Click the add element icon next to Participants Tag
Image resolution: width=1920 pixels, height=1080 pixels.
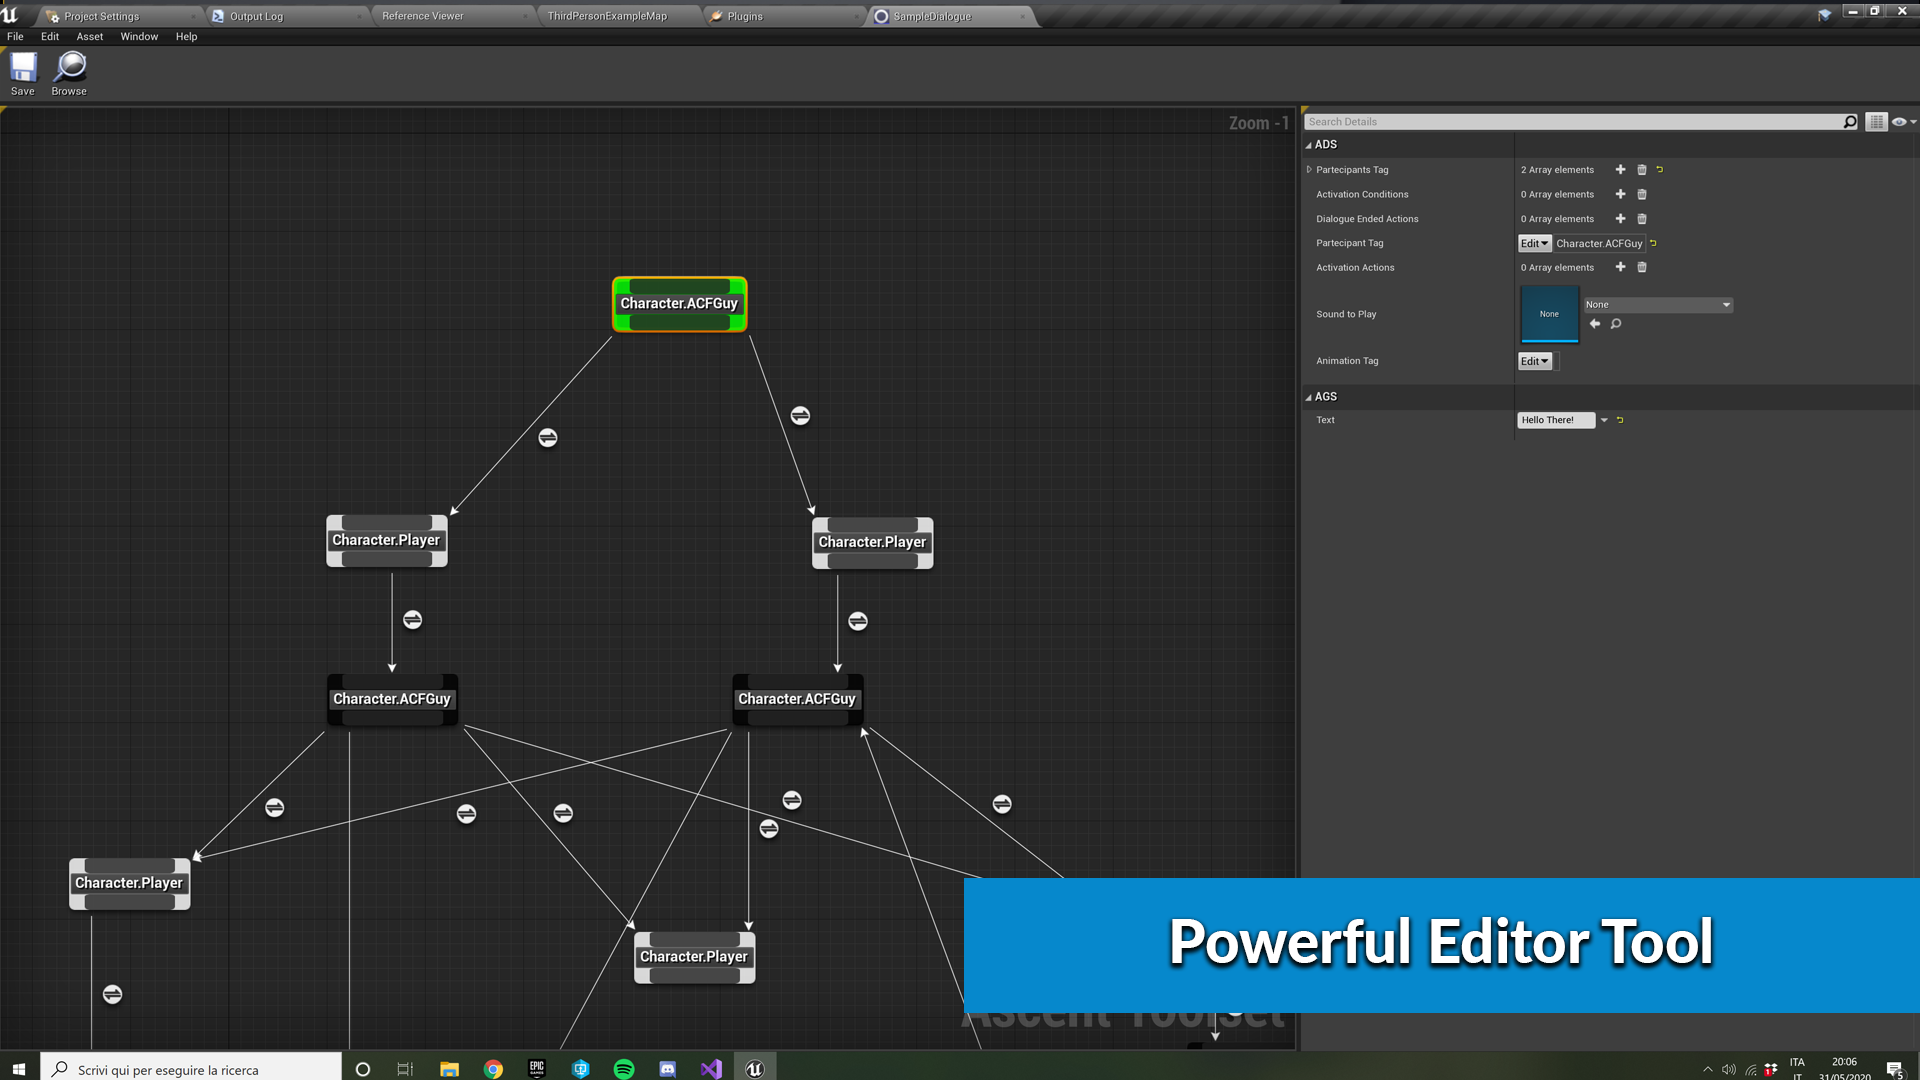point(1621,169)
